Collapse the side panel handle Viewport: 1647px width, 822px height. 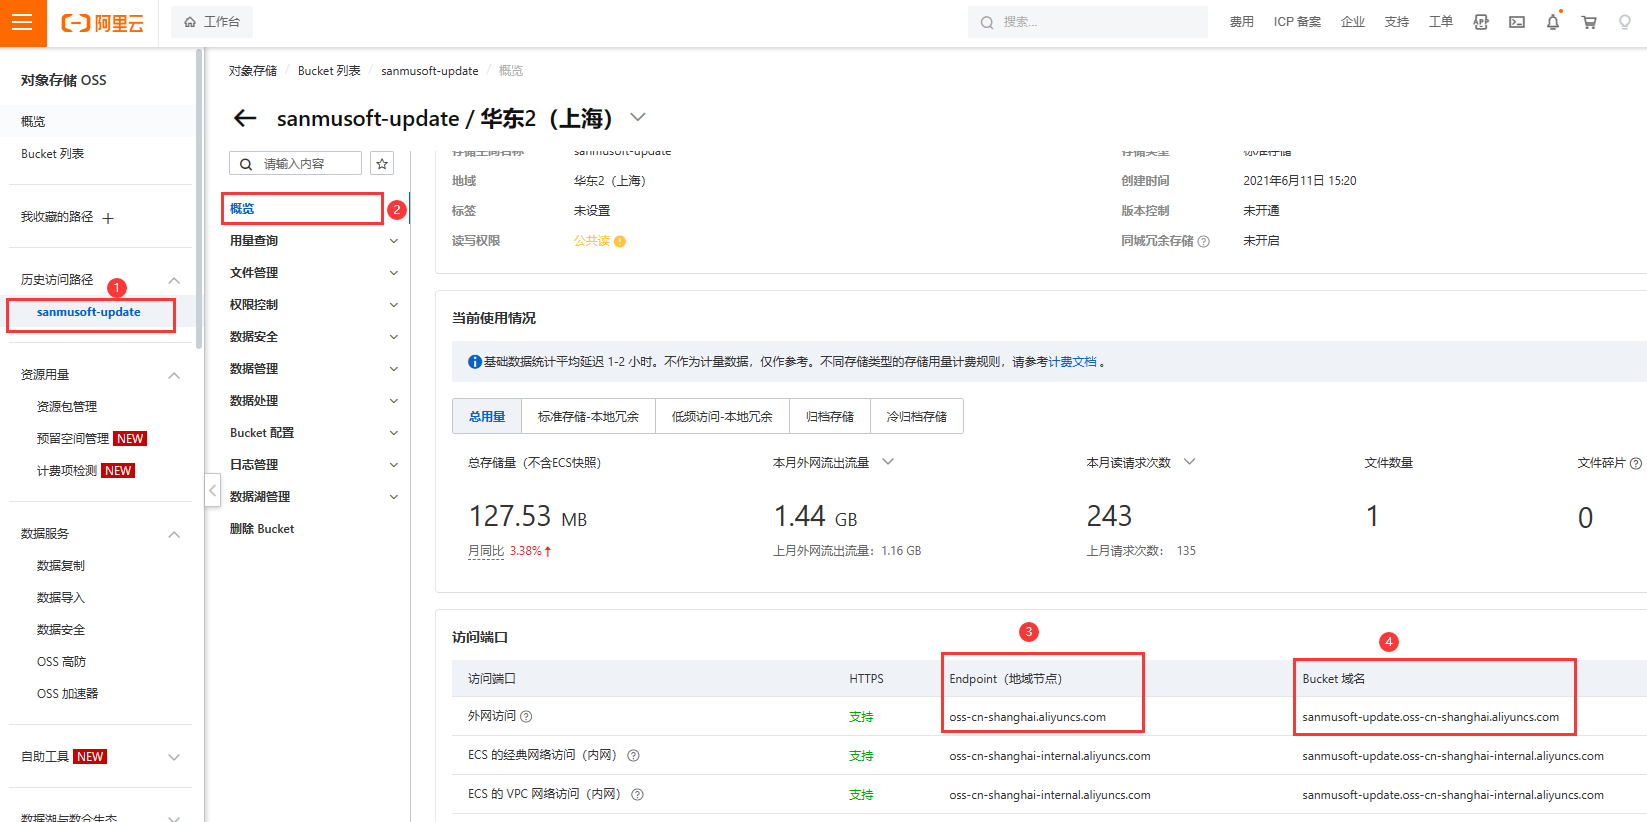[x=212, y=491]
